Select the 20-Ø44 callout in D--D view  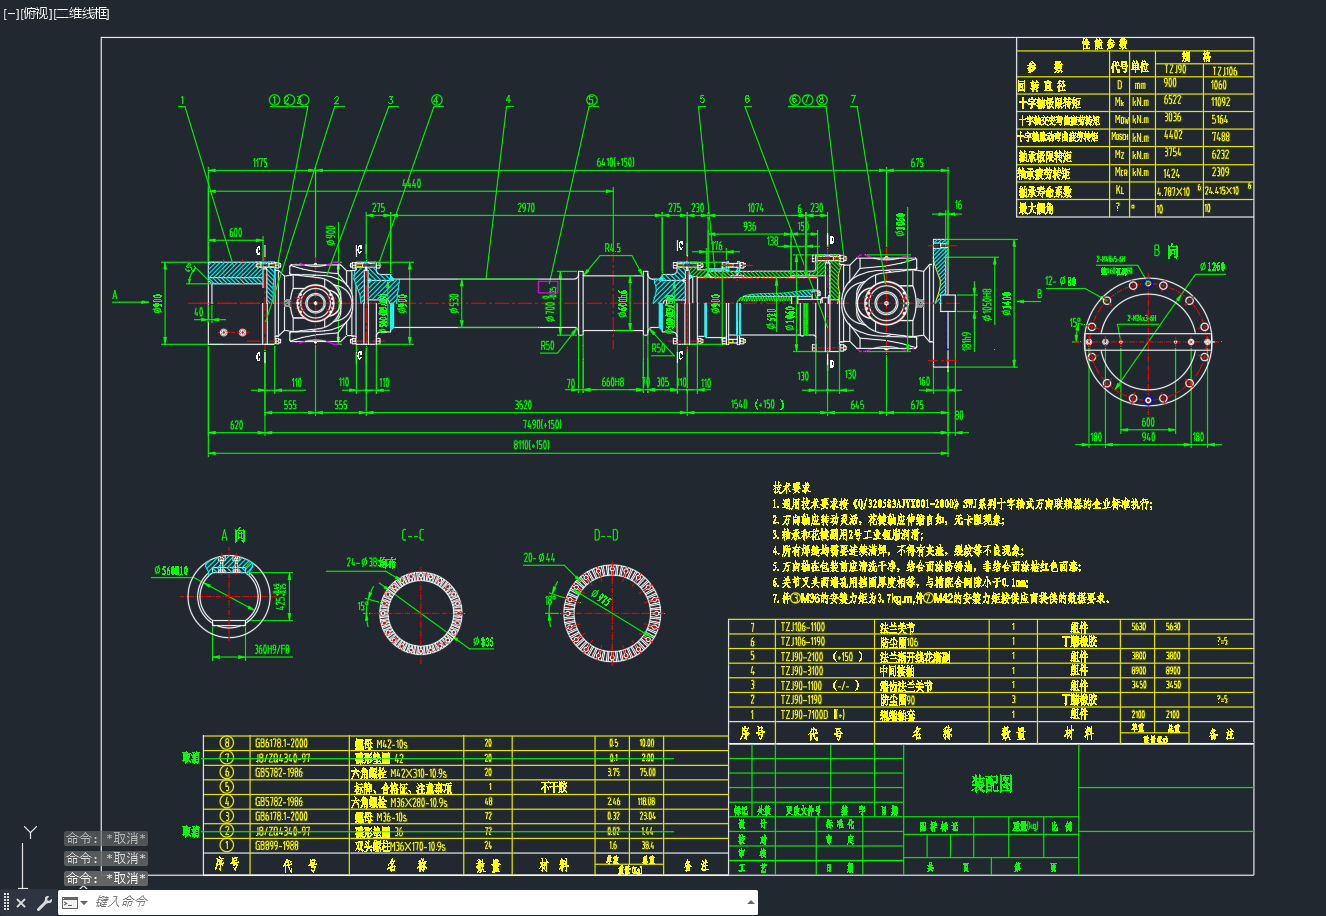coord(538,558)
